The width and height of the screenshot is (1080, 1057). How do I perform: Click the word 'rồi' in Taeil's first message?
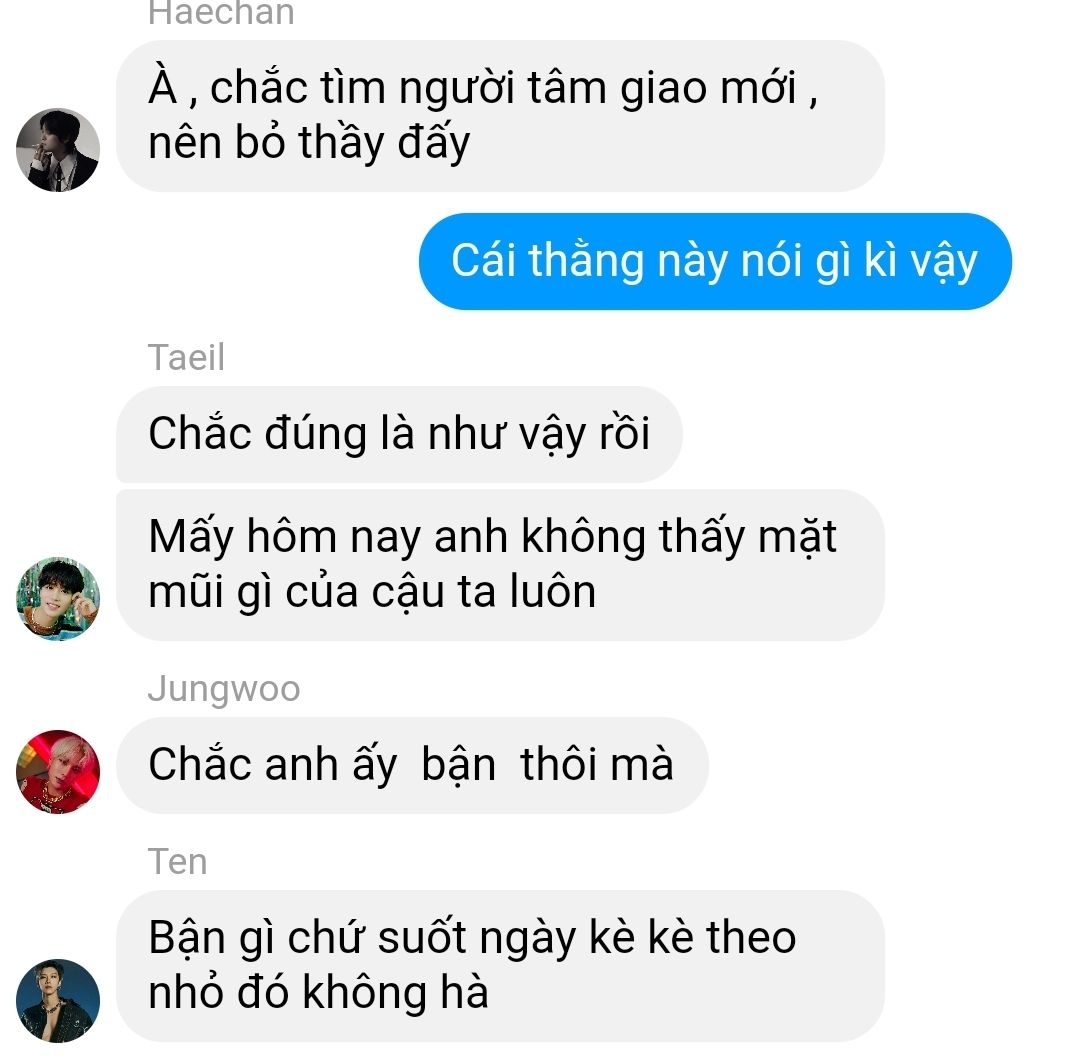(624, 433)
